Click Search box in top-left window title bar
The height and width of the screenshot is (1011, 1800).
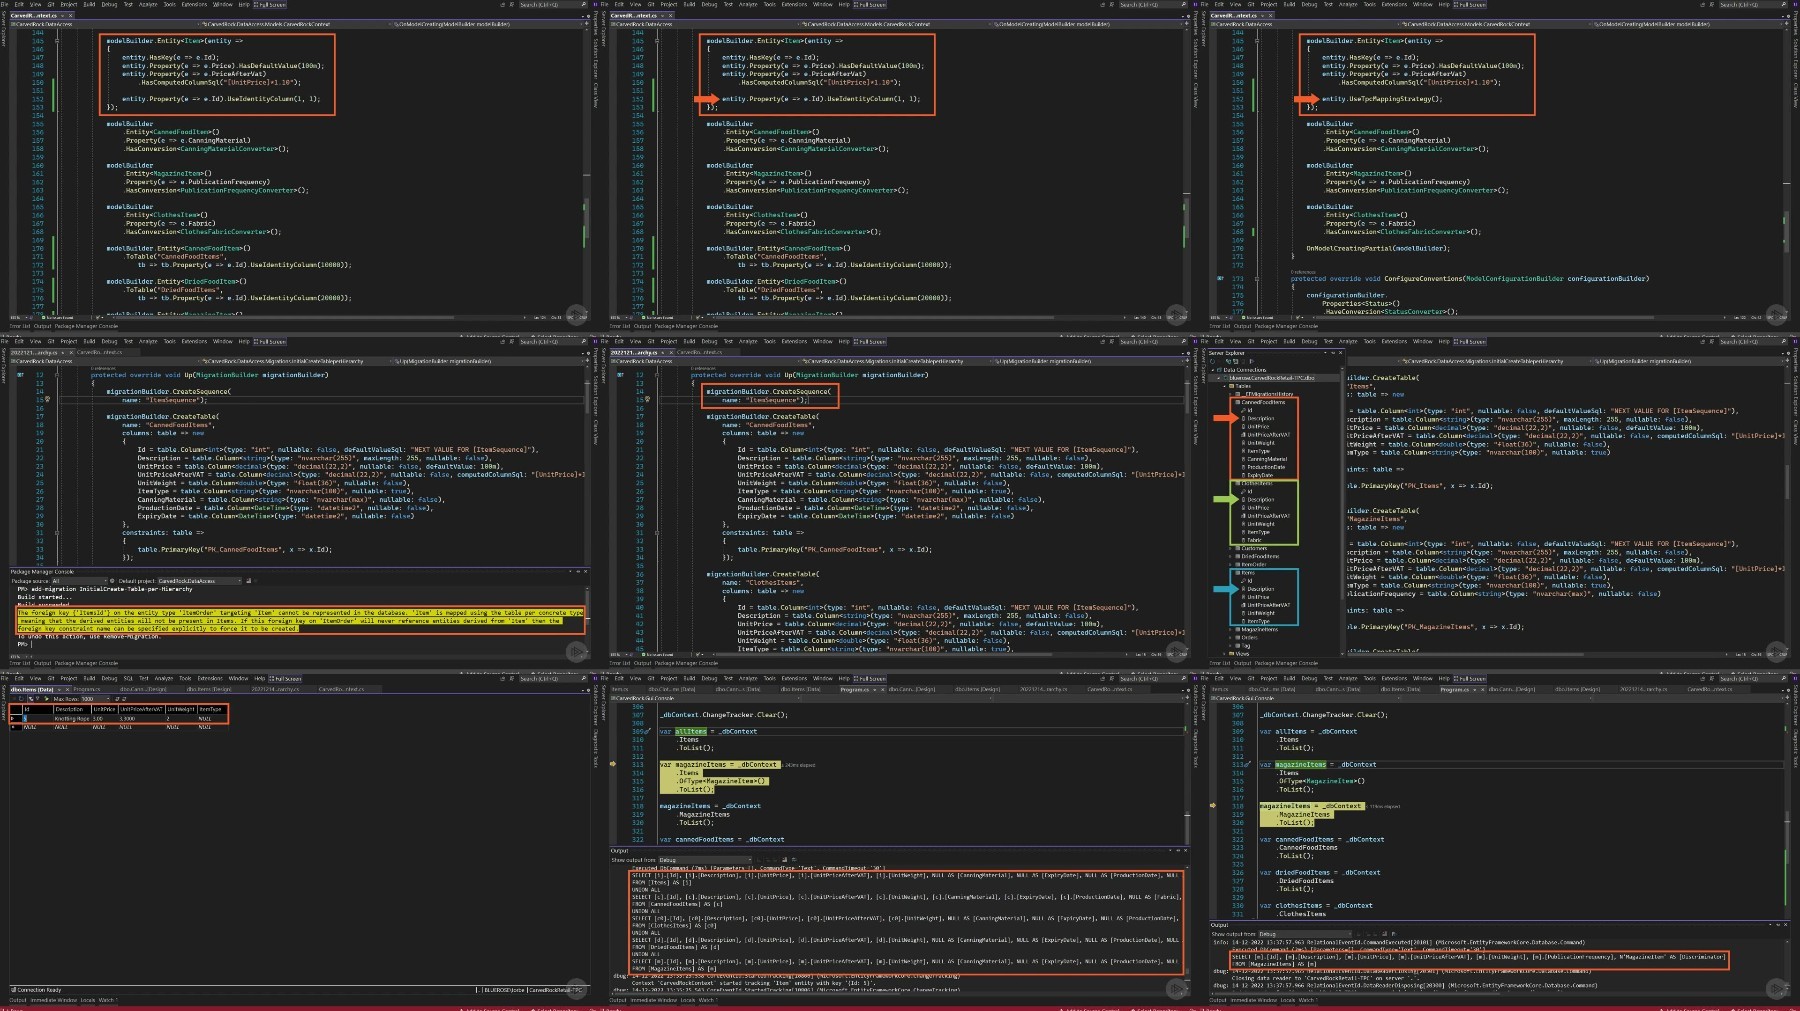(x=553, y=5)
